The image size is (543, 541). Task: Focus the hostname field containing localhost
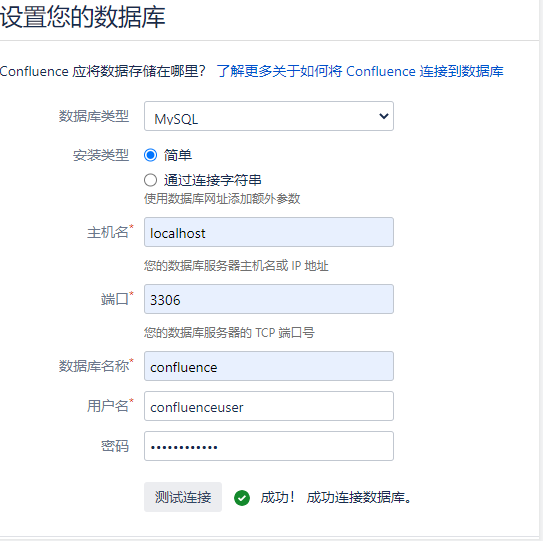[x=269, y=232]
